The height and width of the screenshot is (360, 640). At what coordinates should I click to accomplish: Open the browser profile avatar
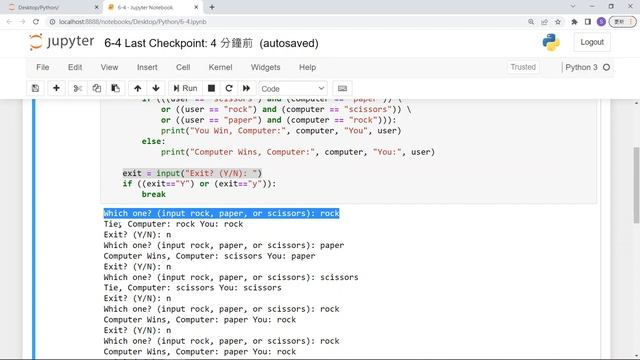click(601, 22)
